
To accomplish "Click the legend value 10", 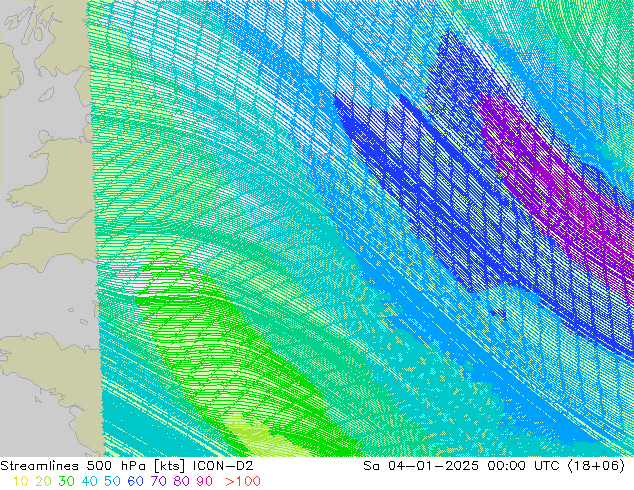I will 20,481.
